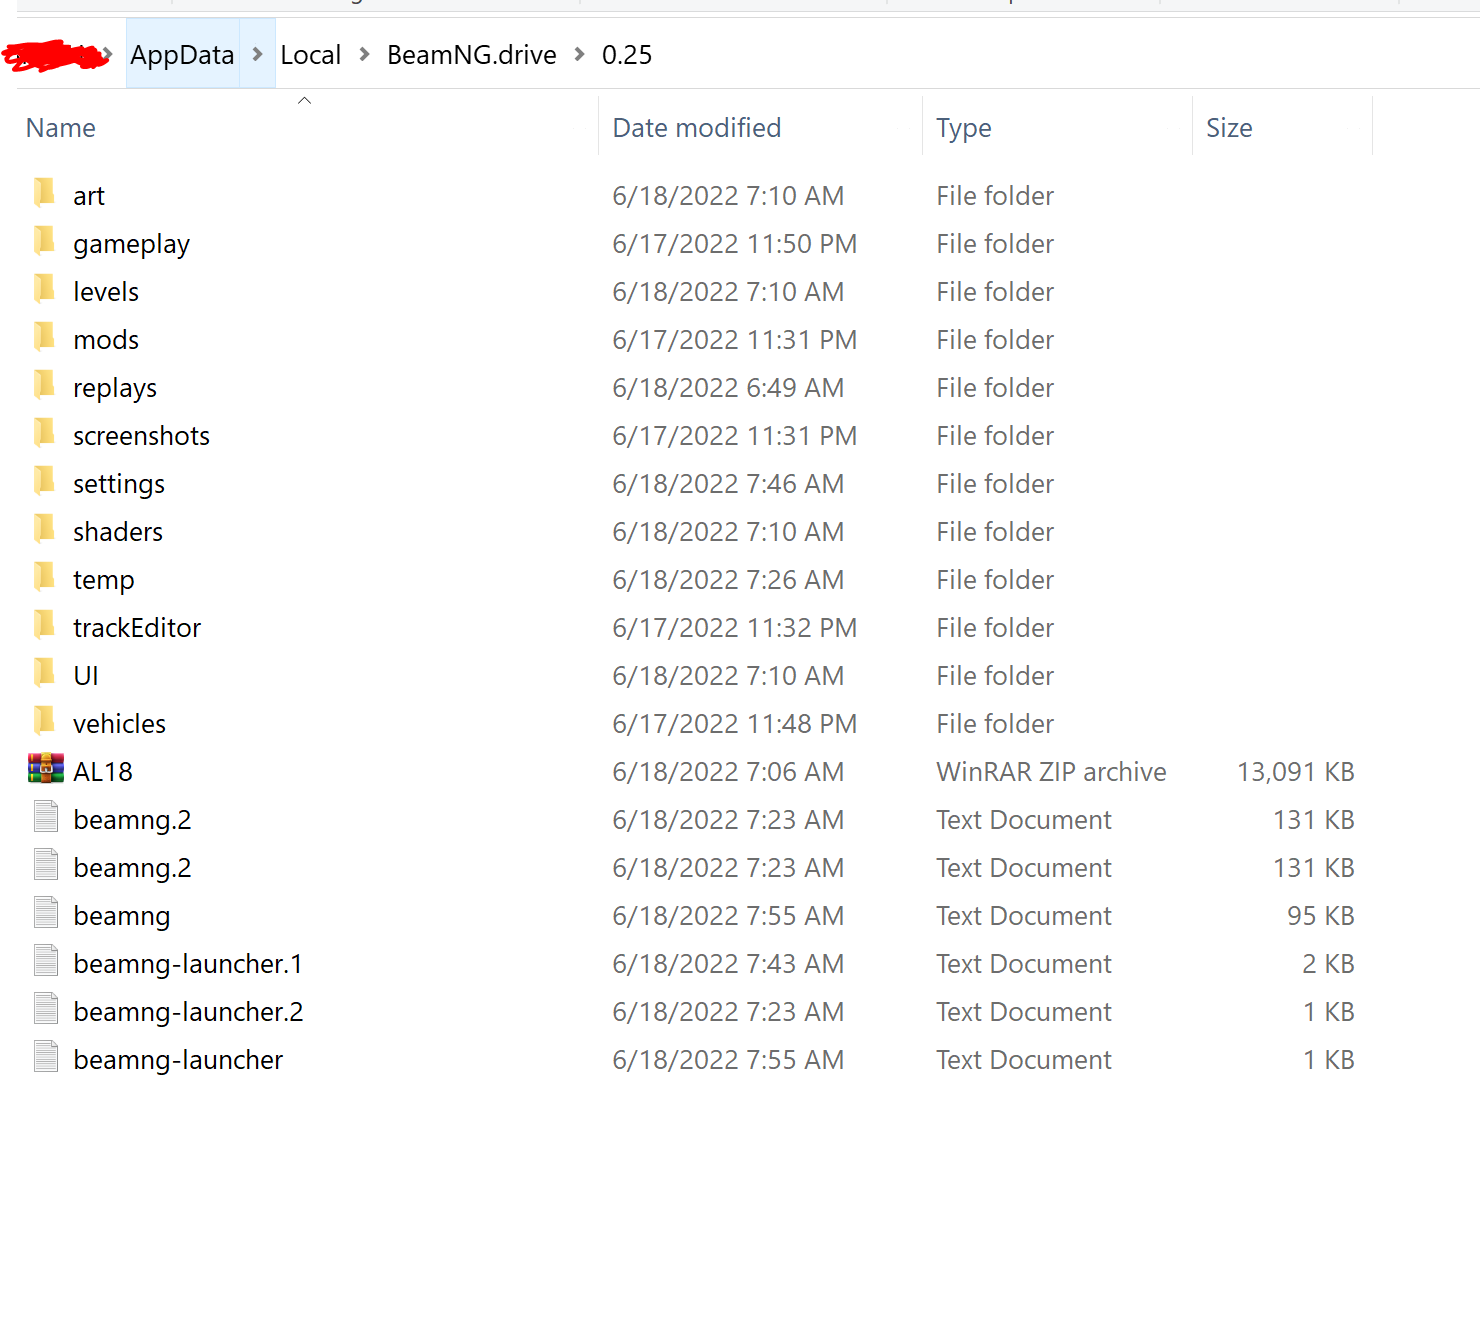The width and height of the screenshot is (1480, 1331).
Task: Select the art folder name
Action: click(x=89, y=196)
